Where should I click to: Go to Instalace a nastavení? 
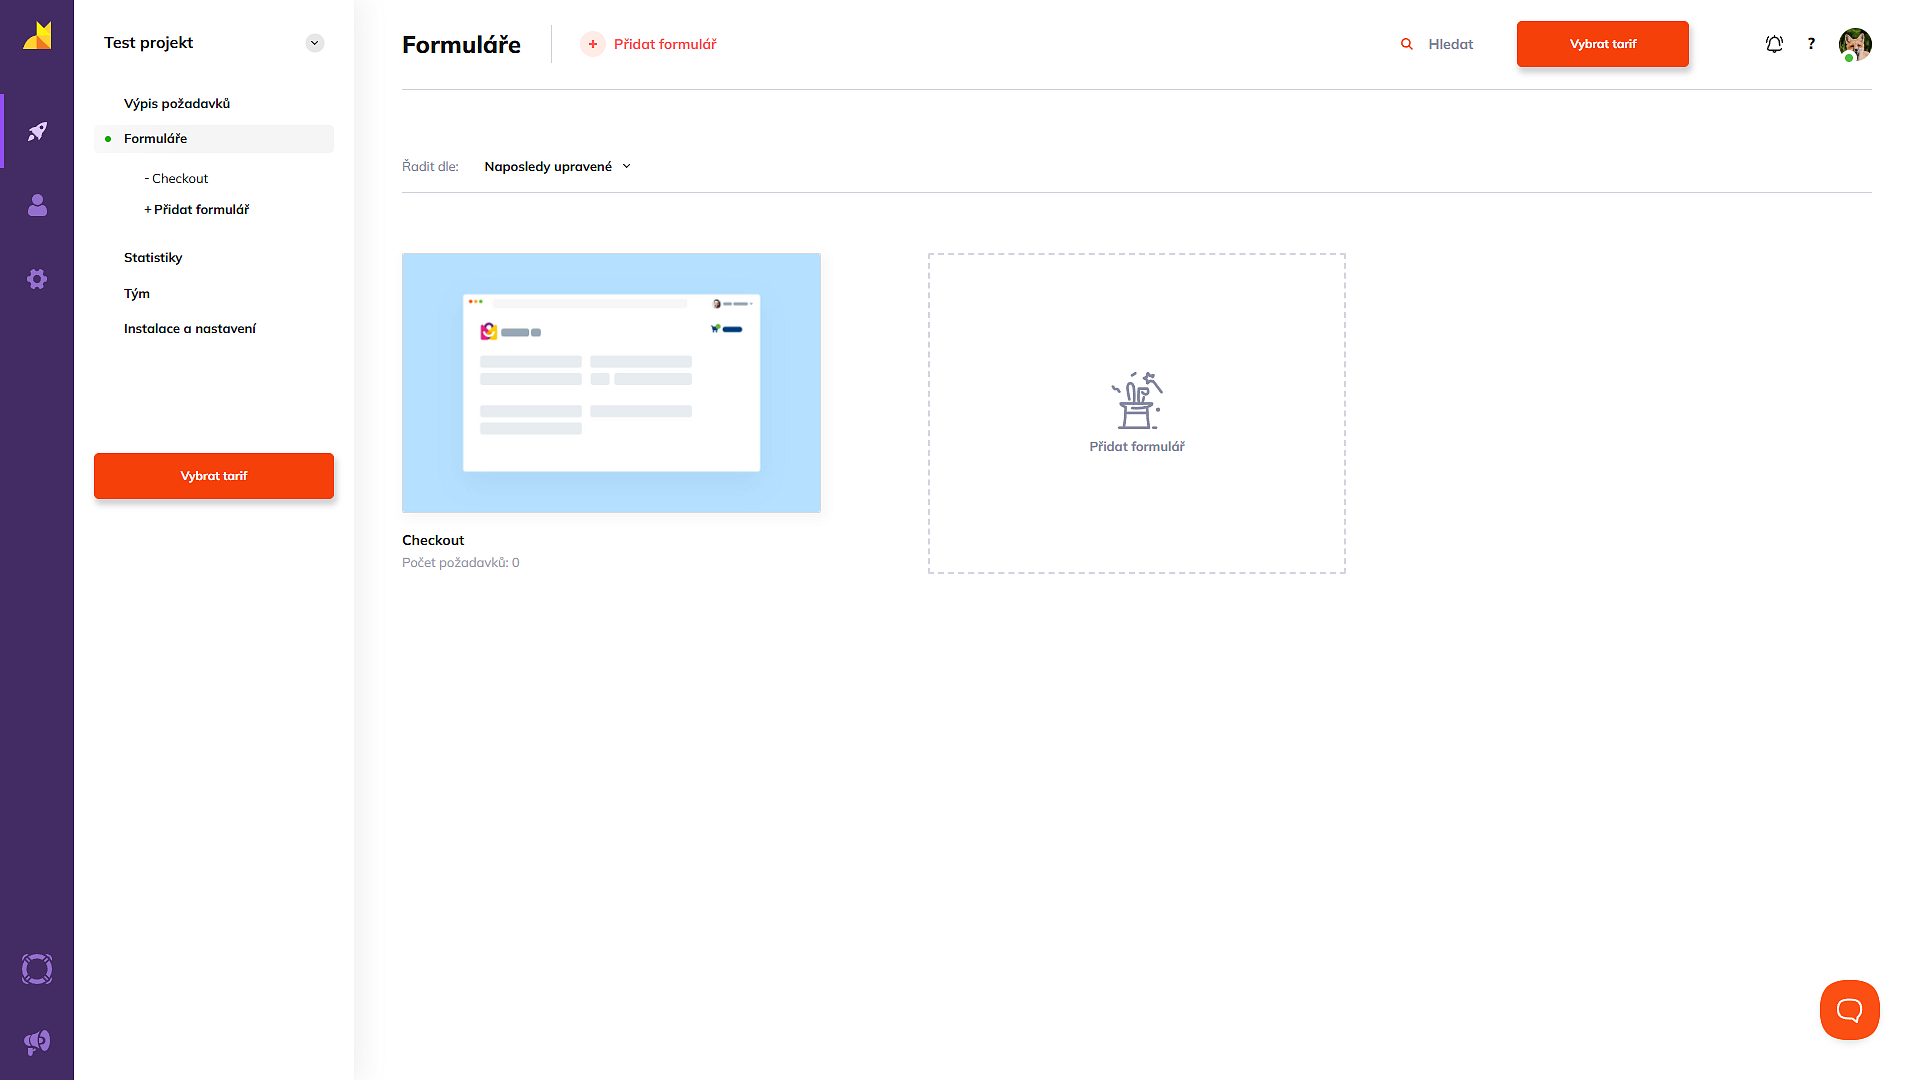[x=190, y=329]
